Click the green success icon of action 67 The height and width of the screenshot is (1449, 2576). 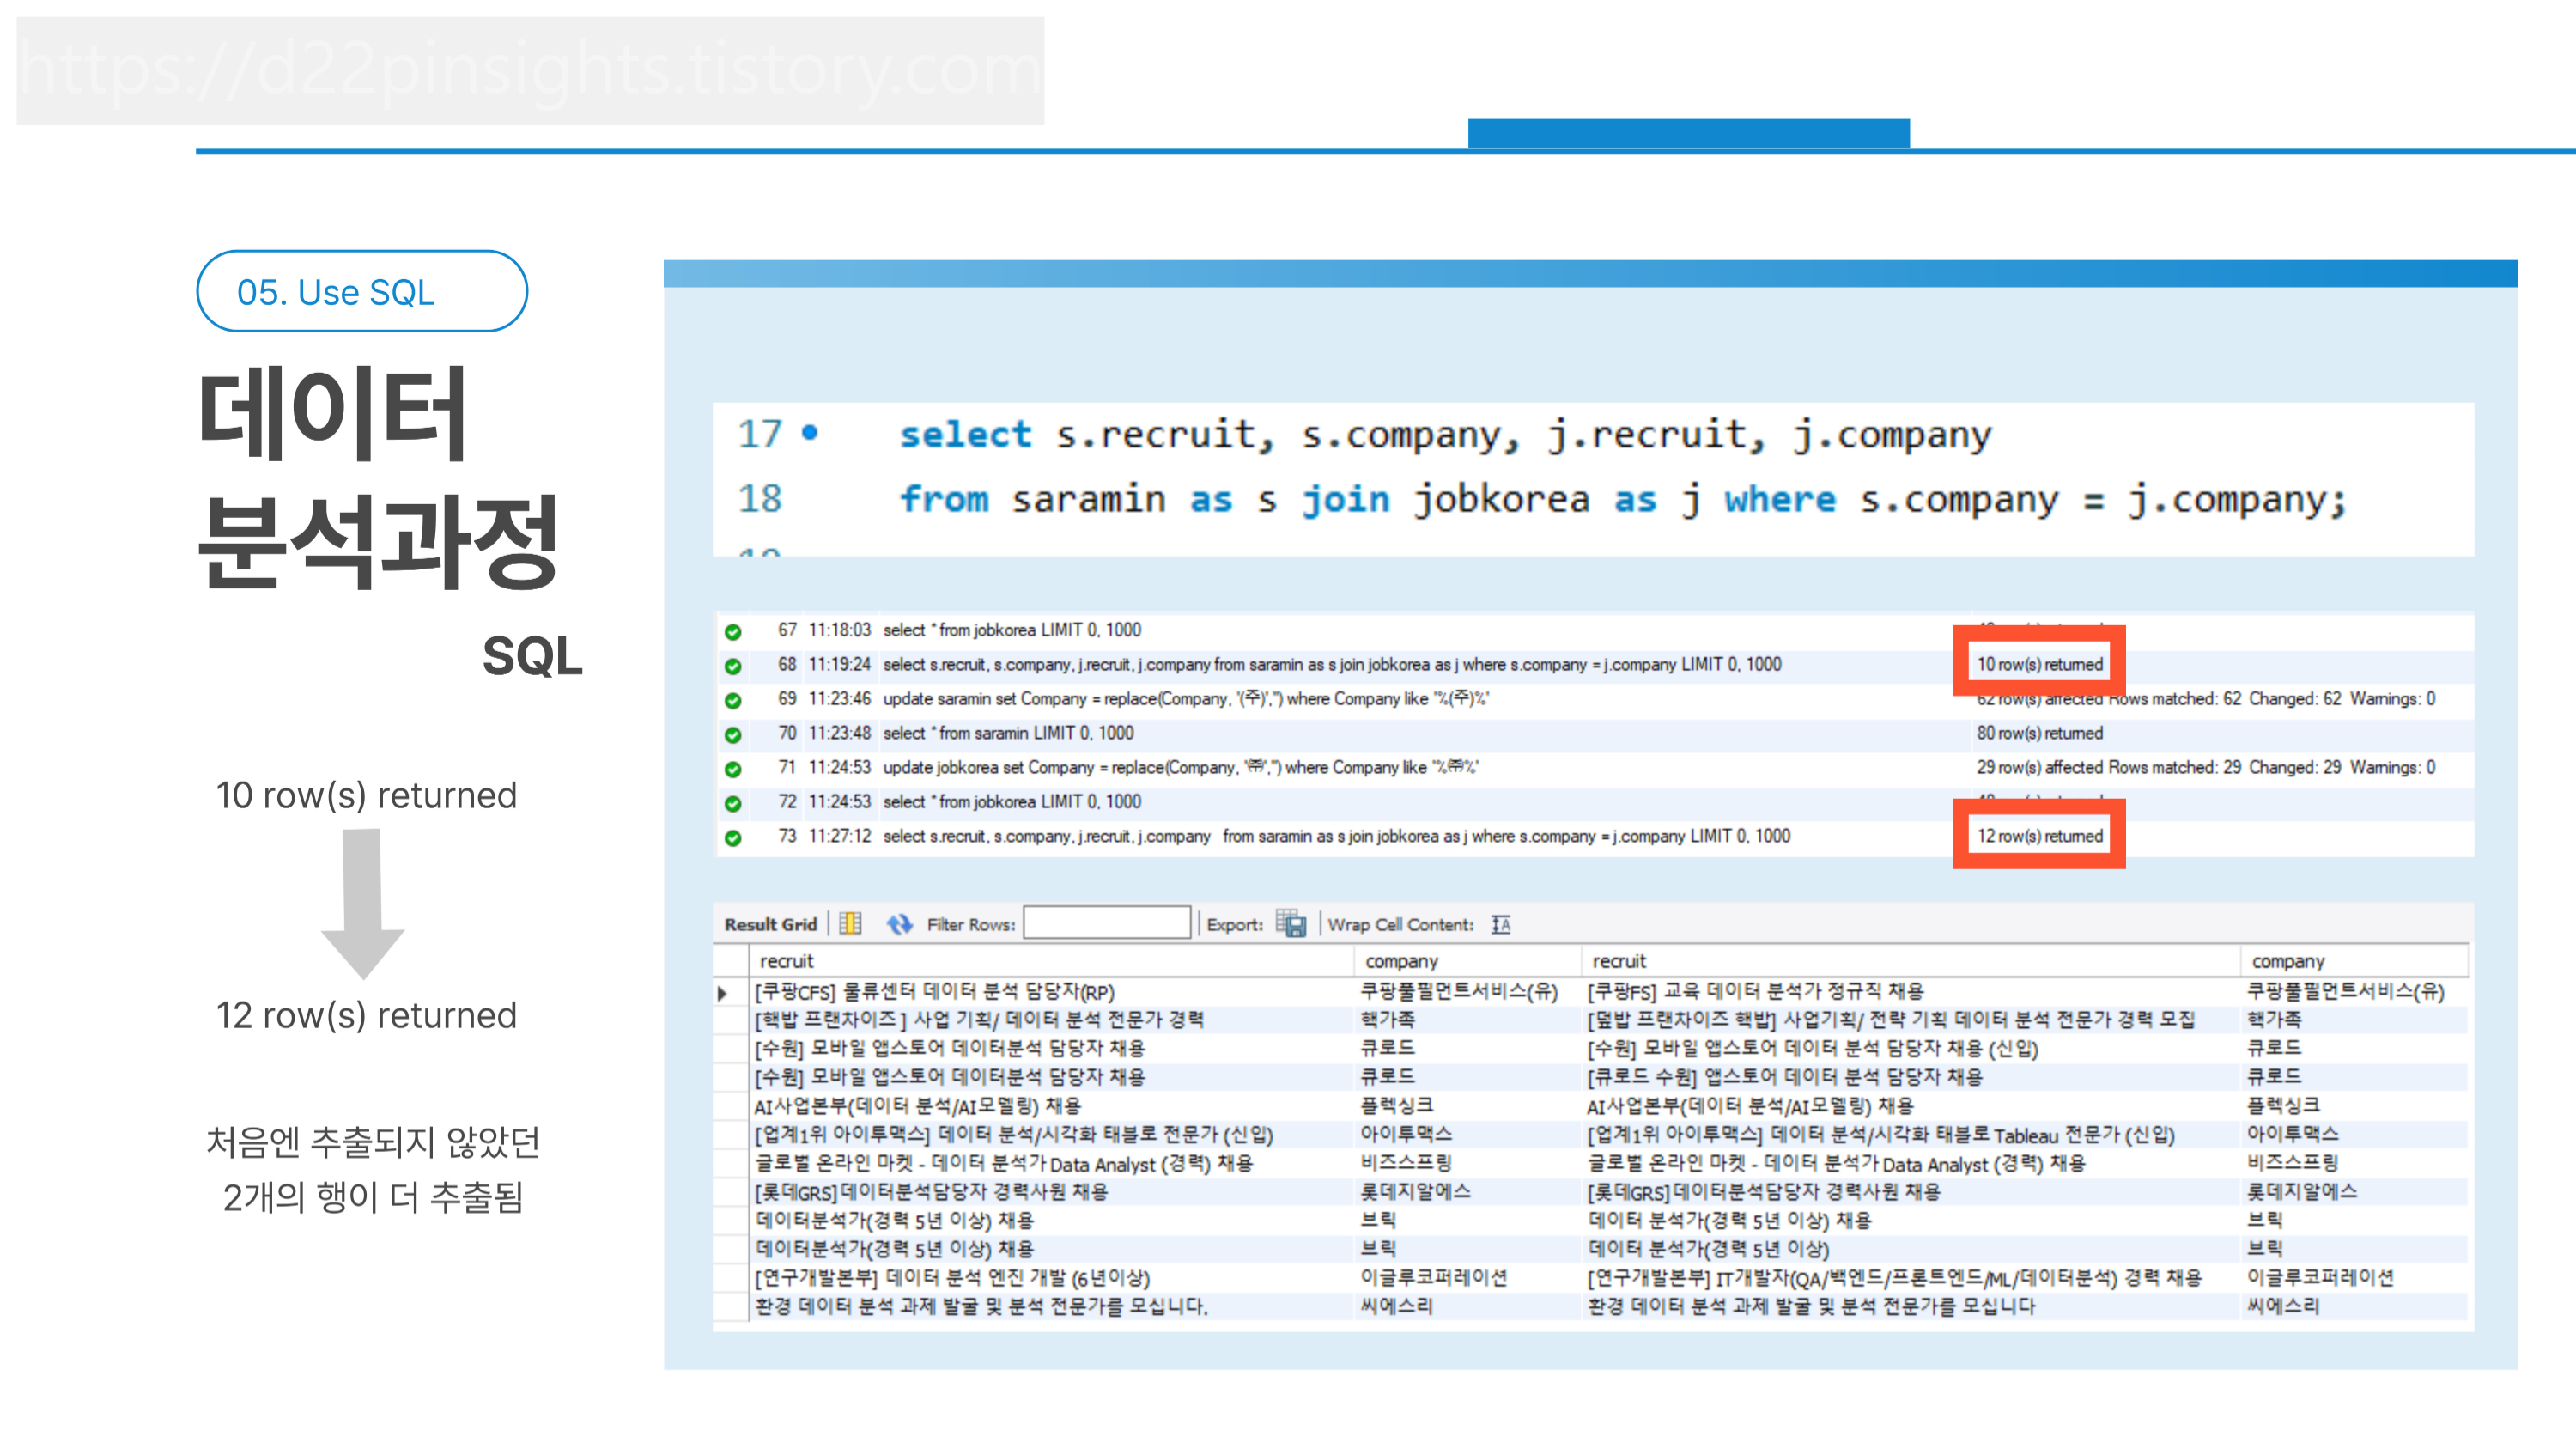[733, 631]
